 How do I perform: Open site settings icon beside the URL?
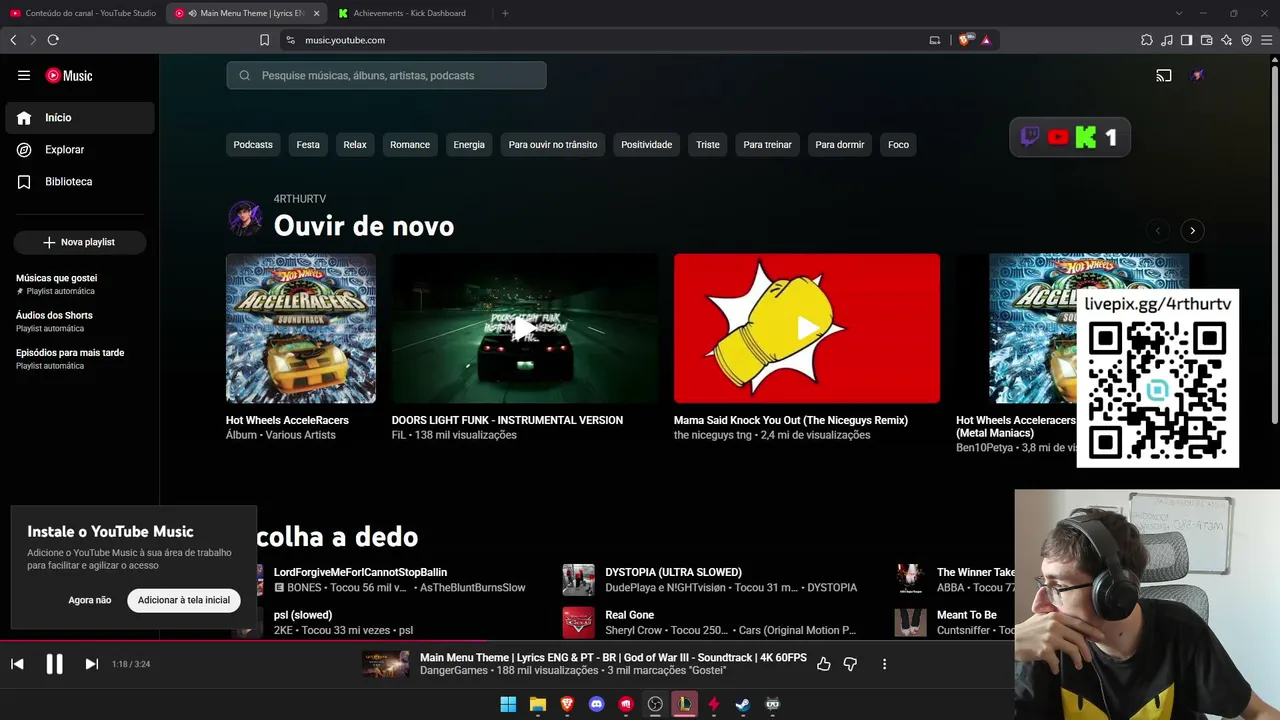[x=290, y=40]
